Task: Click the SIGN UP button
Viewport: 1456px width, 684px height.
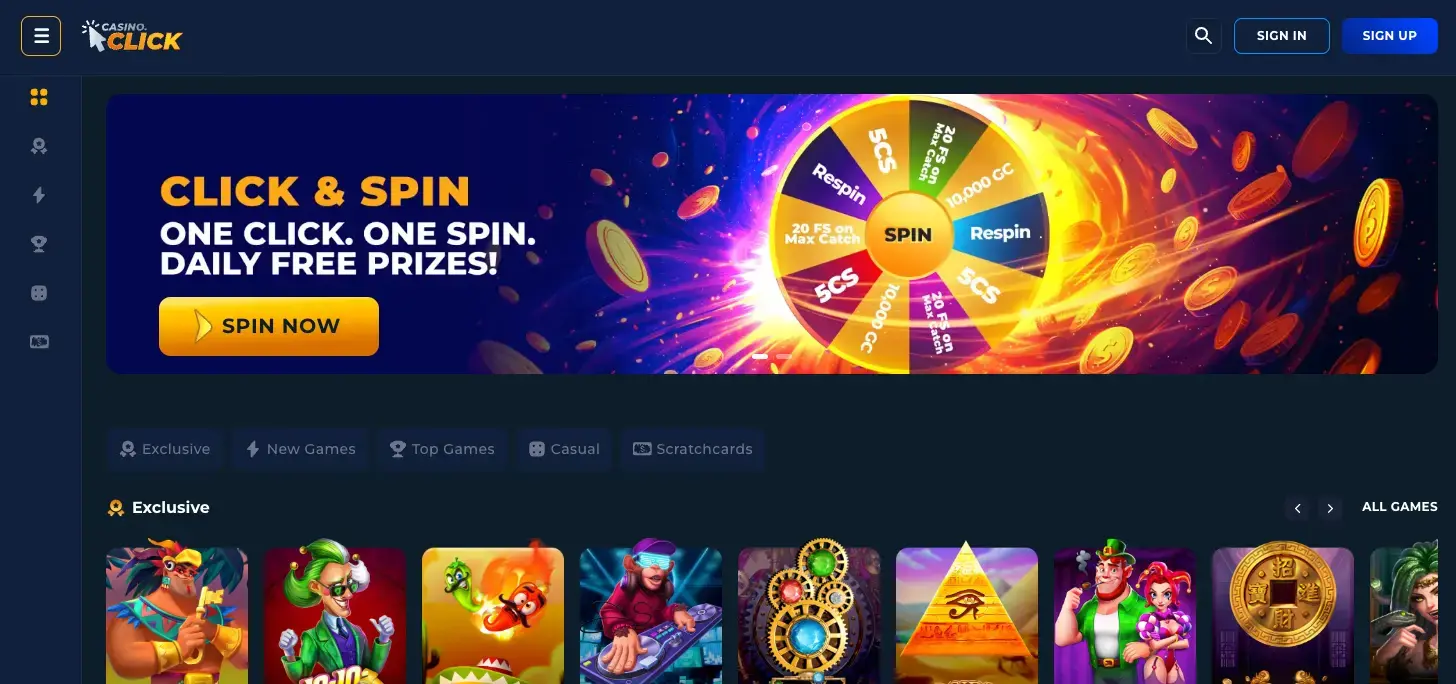Action: 1389,36
